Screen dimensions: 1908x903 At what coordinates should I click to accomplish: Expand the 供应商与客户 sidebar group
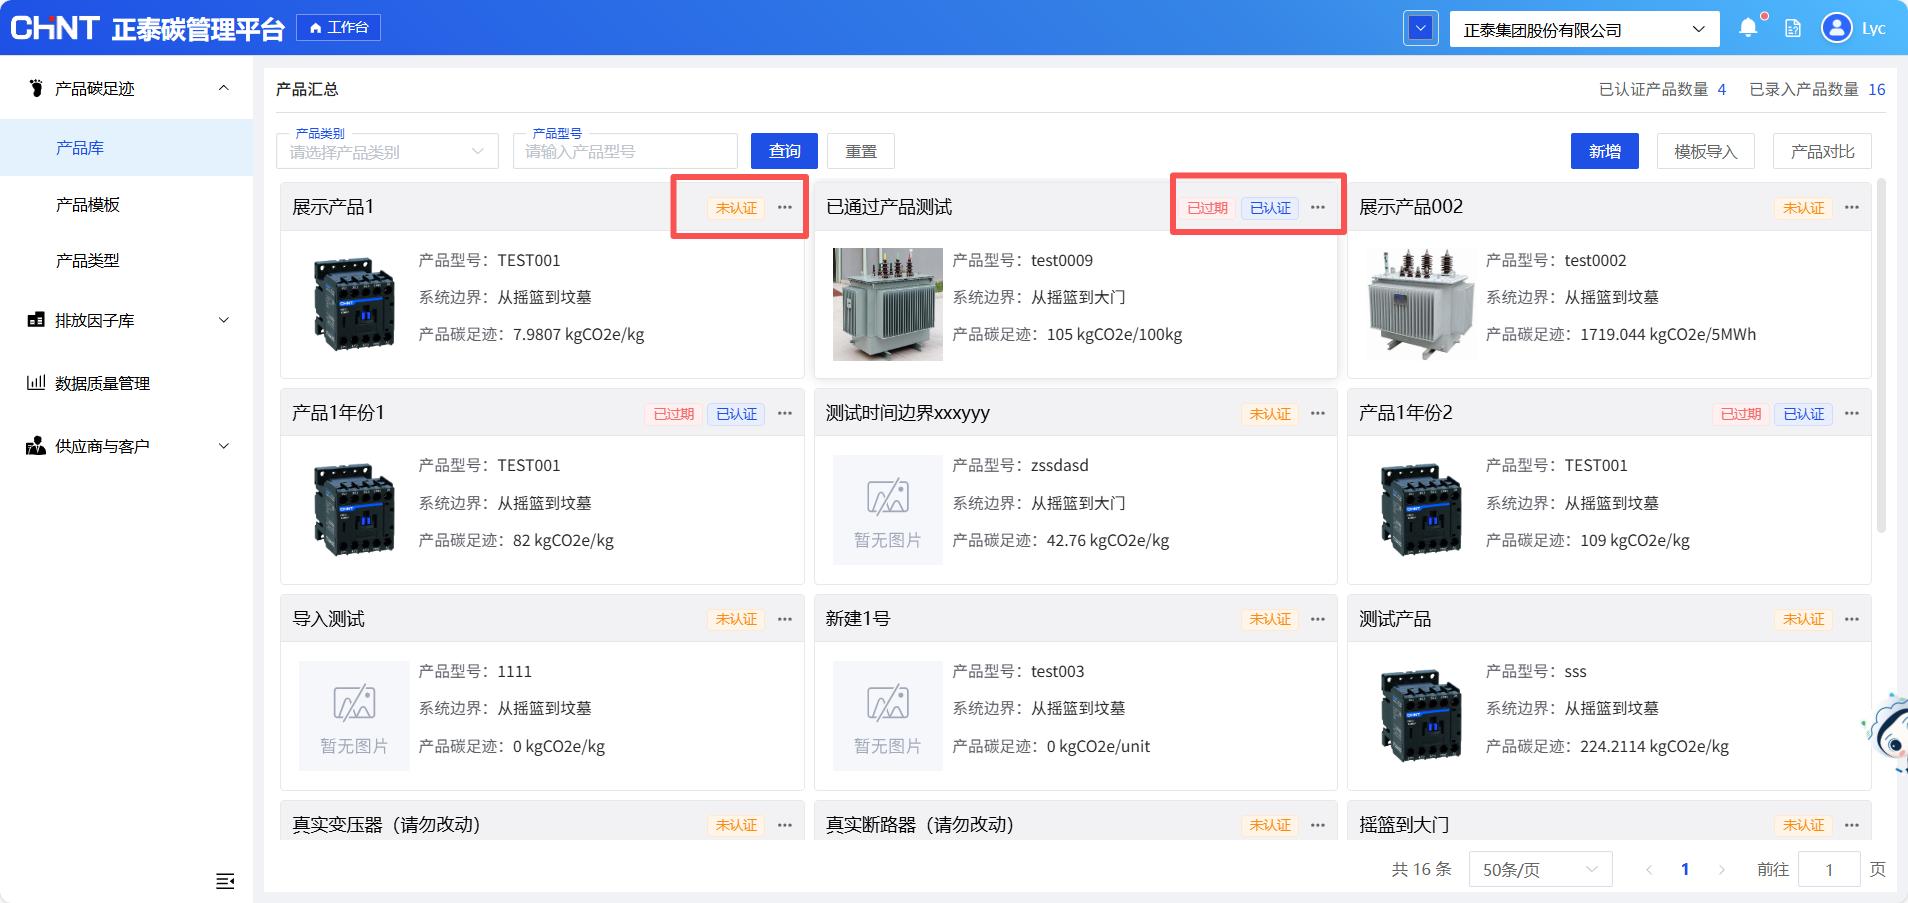click(126, 446)
